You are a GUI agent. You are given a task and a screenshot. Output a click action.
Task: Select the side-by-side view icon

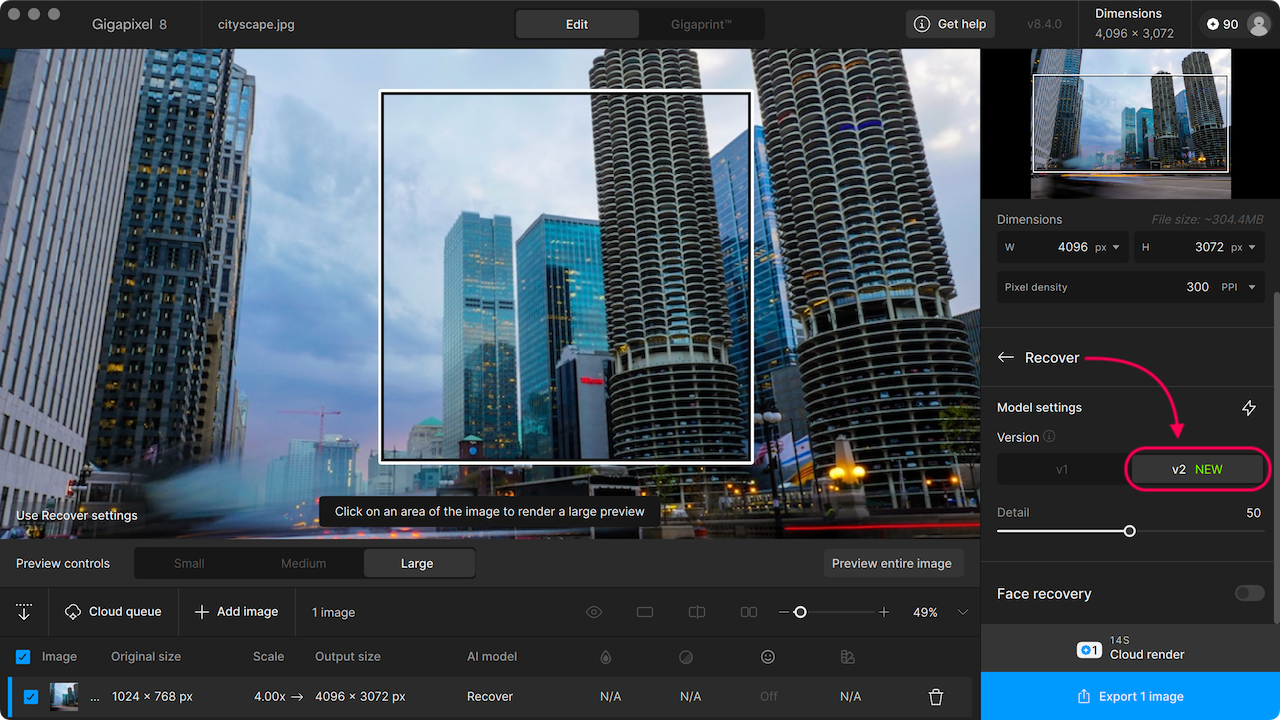point(748,612)
